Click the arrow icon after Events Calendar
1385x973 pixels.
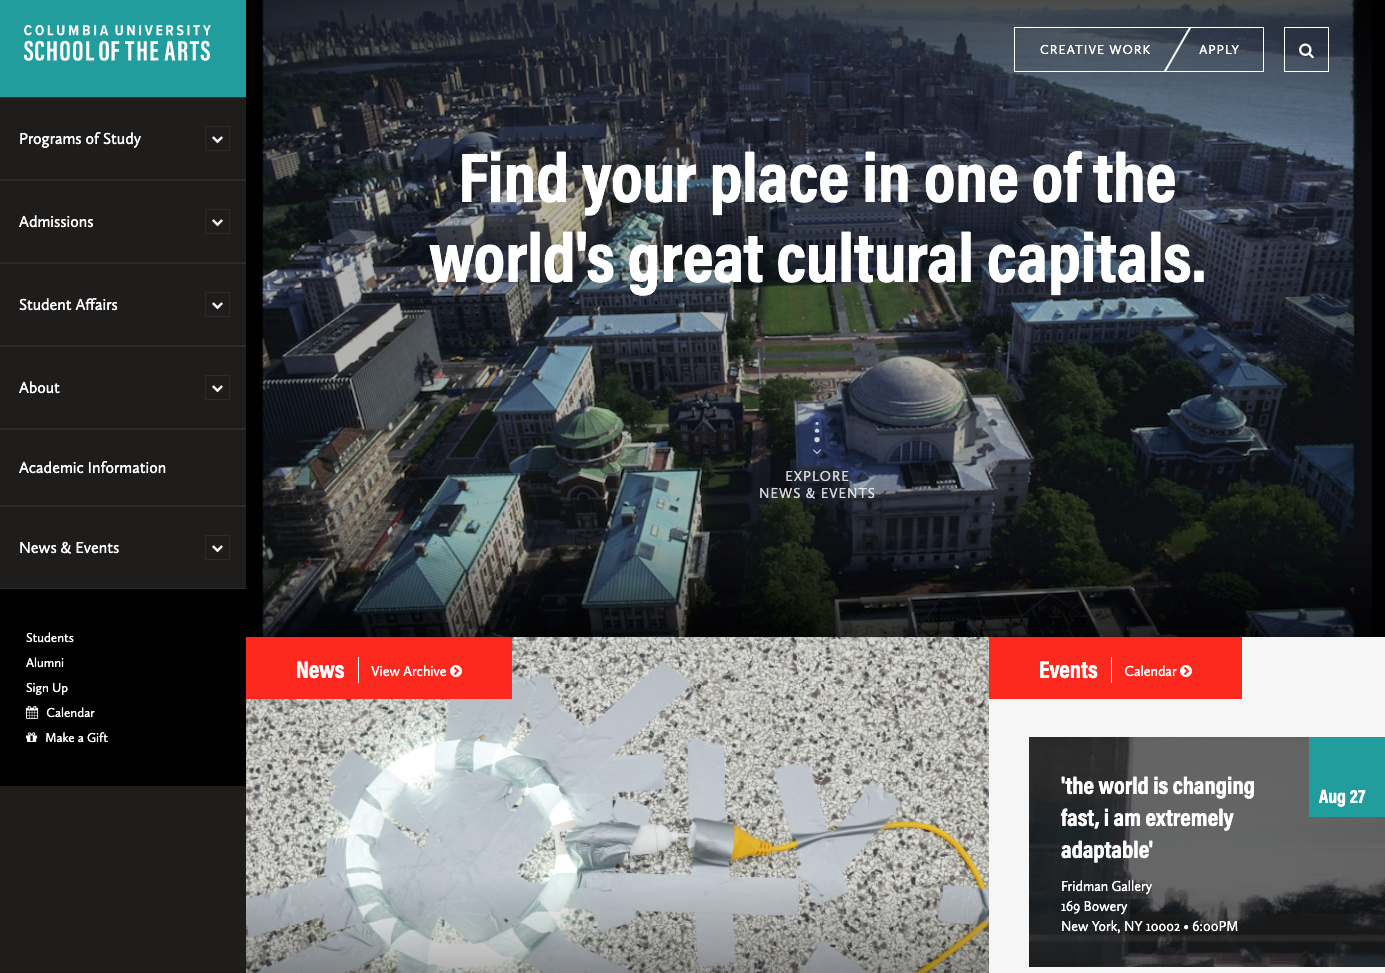(1186, 671)
